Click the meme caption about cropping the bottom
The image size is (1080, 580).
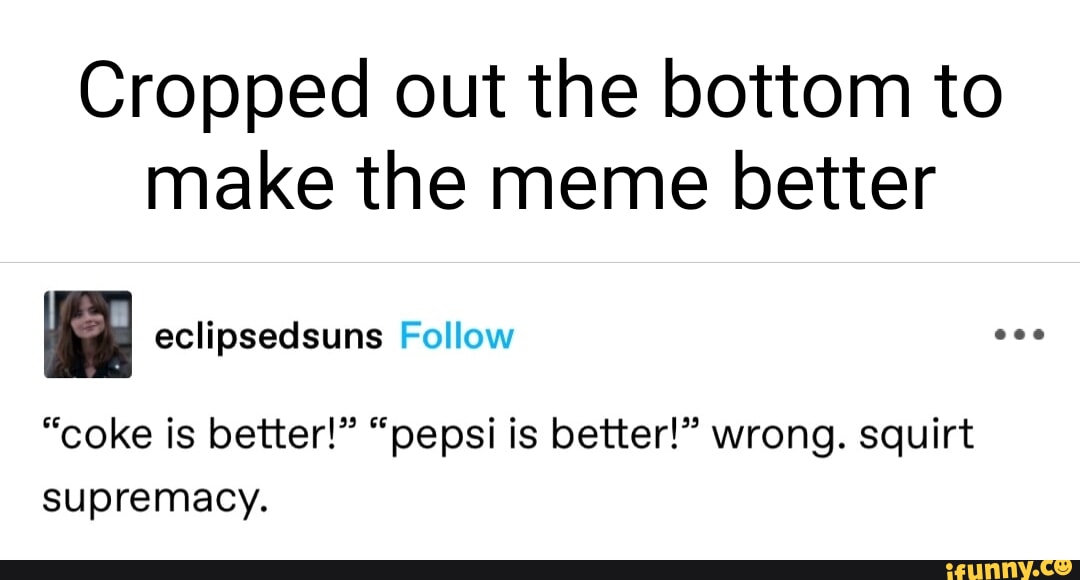(540, 135)
